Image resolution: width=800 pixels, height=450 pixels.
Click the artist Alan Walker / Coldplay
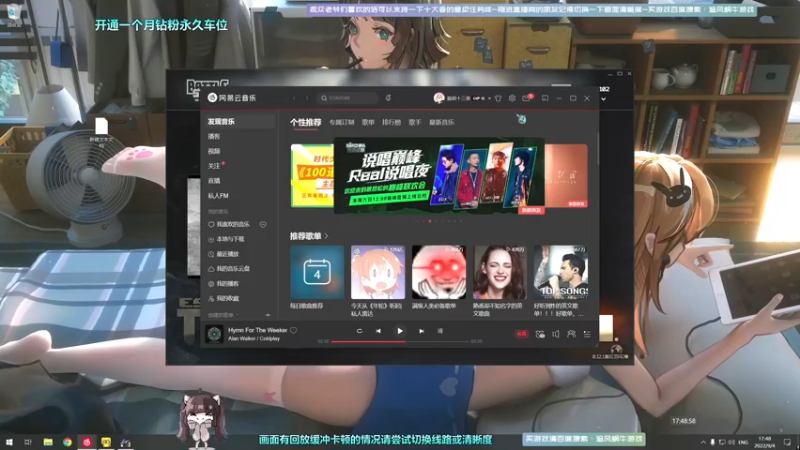254,339
